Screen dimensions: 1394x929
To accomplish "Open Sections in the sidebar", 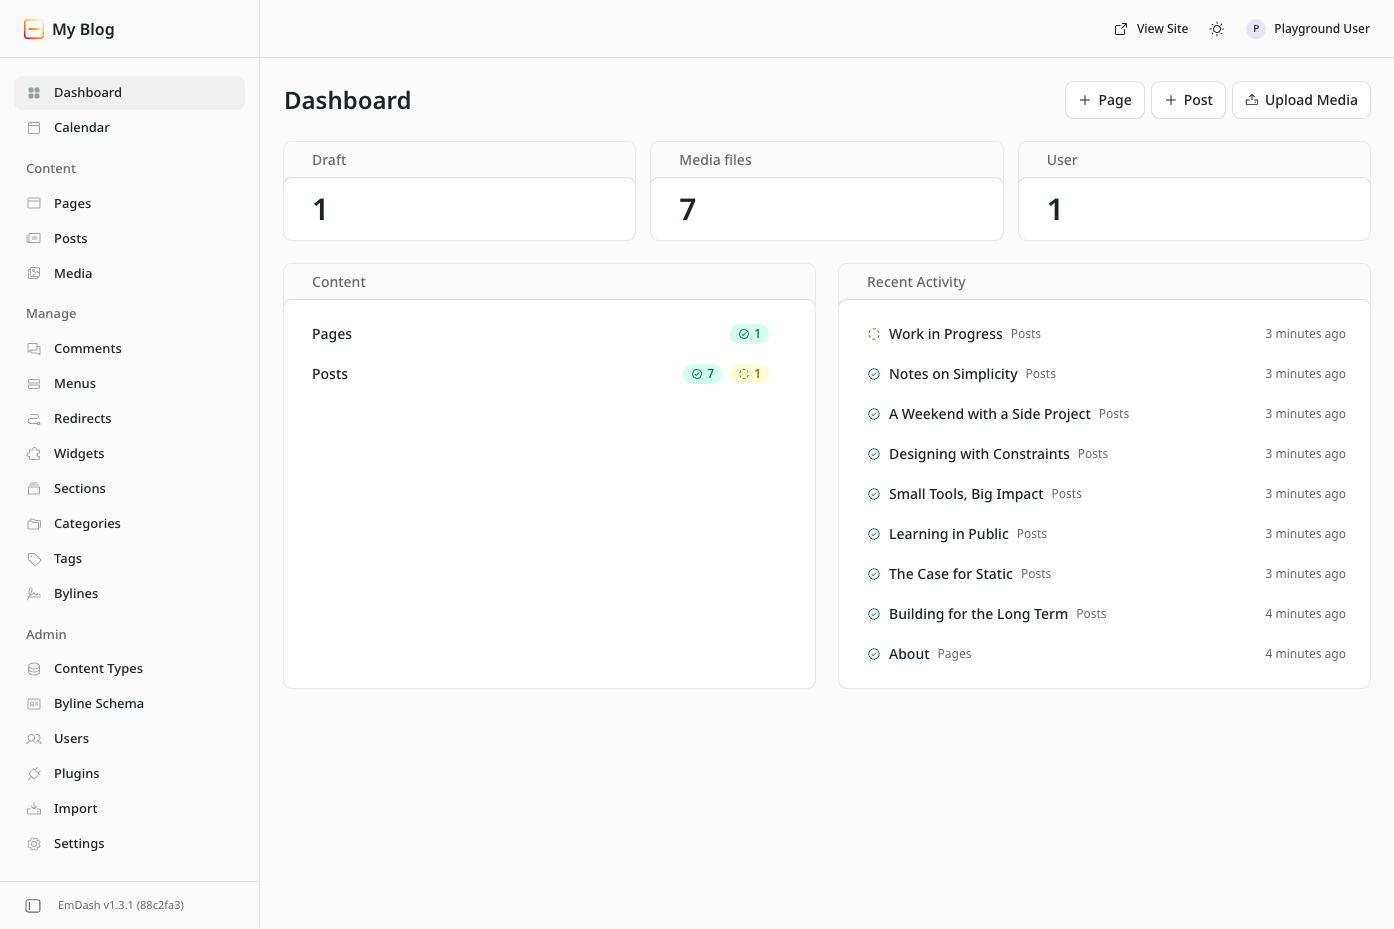I will coord(129,489).
